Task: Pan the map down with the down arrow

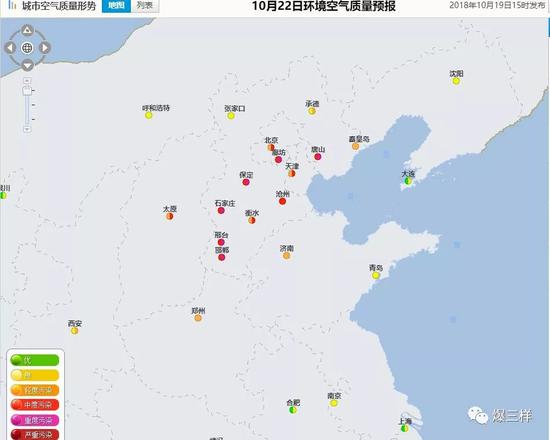Action: [x=27, y=65]
